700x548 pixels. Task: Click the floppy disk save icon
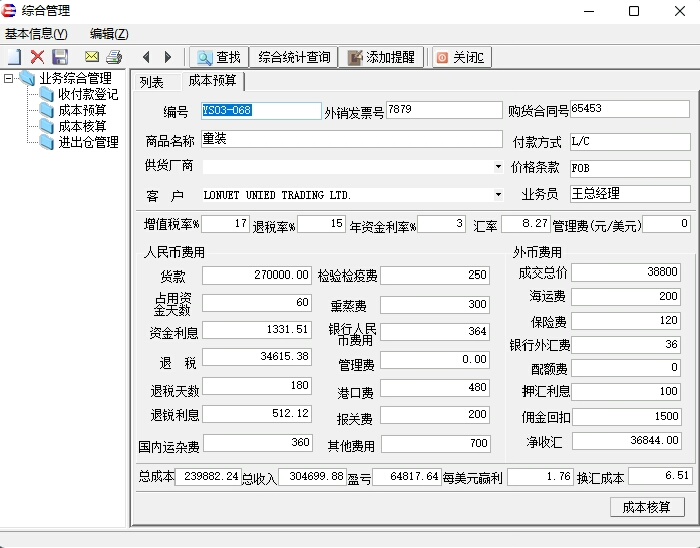60,57
